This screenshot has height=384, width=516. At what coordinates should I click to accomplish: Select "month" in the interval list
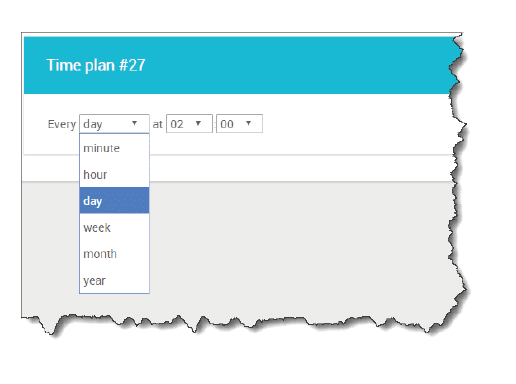coord(114,254)
